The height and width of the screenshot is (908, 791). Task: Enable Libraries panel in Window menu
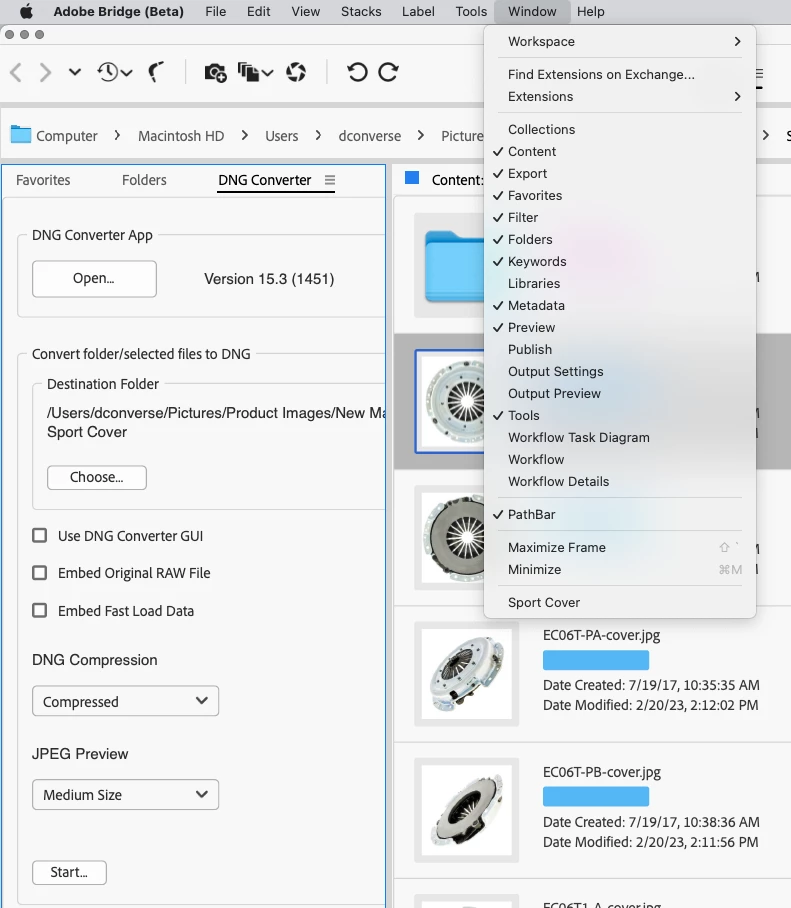(x=620, y=284)
